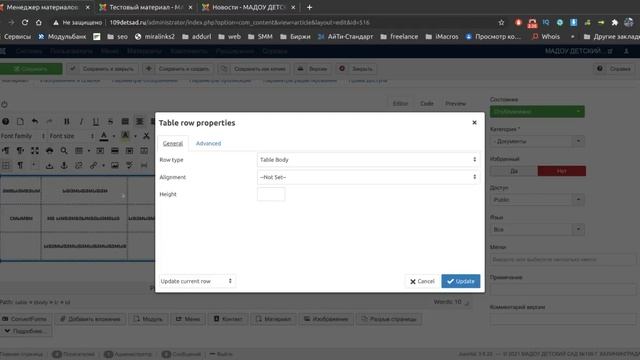This screenshot has height=360, width=640.
Task: Click the new document icon in editor
Action: pos(20,121)
